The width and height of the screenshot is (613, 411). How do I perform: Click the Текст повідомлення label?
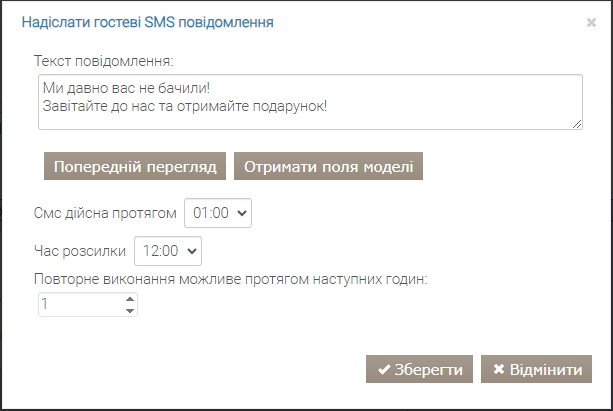[104, 61]
